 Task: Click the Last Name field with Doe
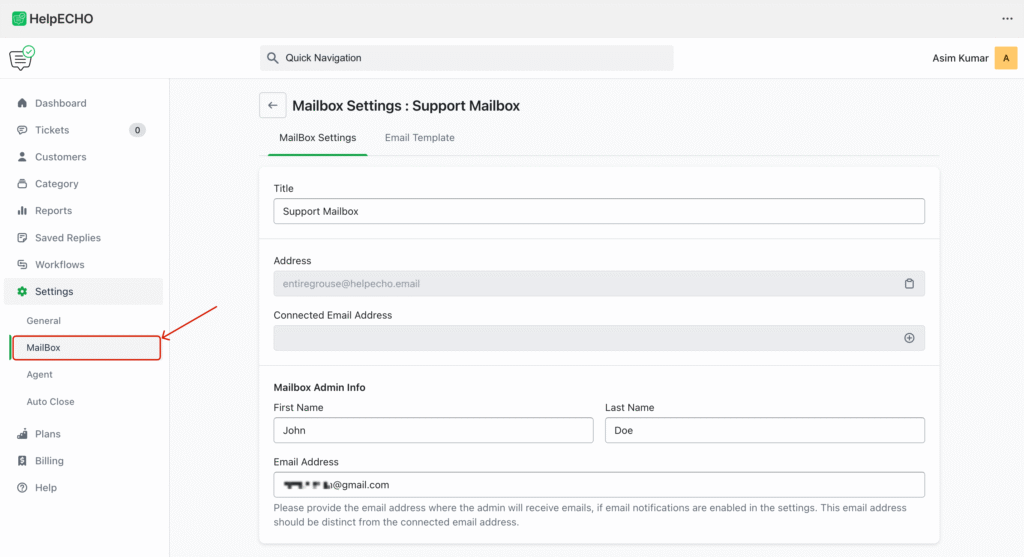pyautogui.click(x=764, y=430)
